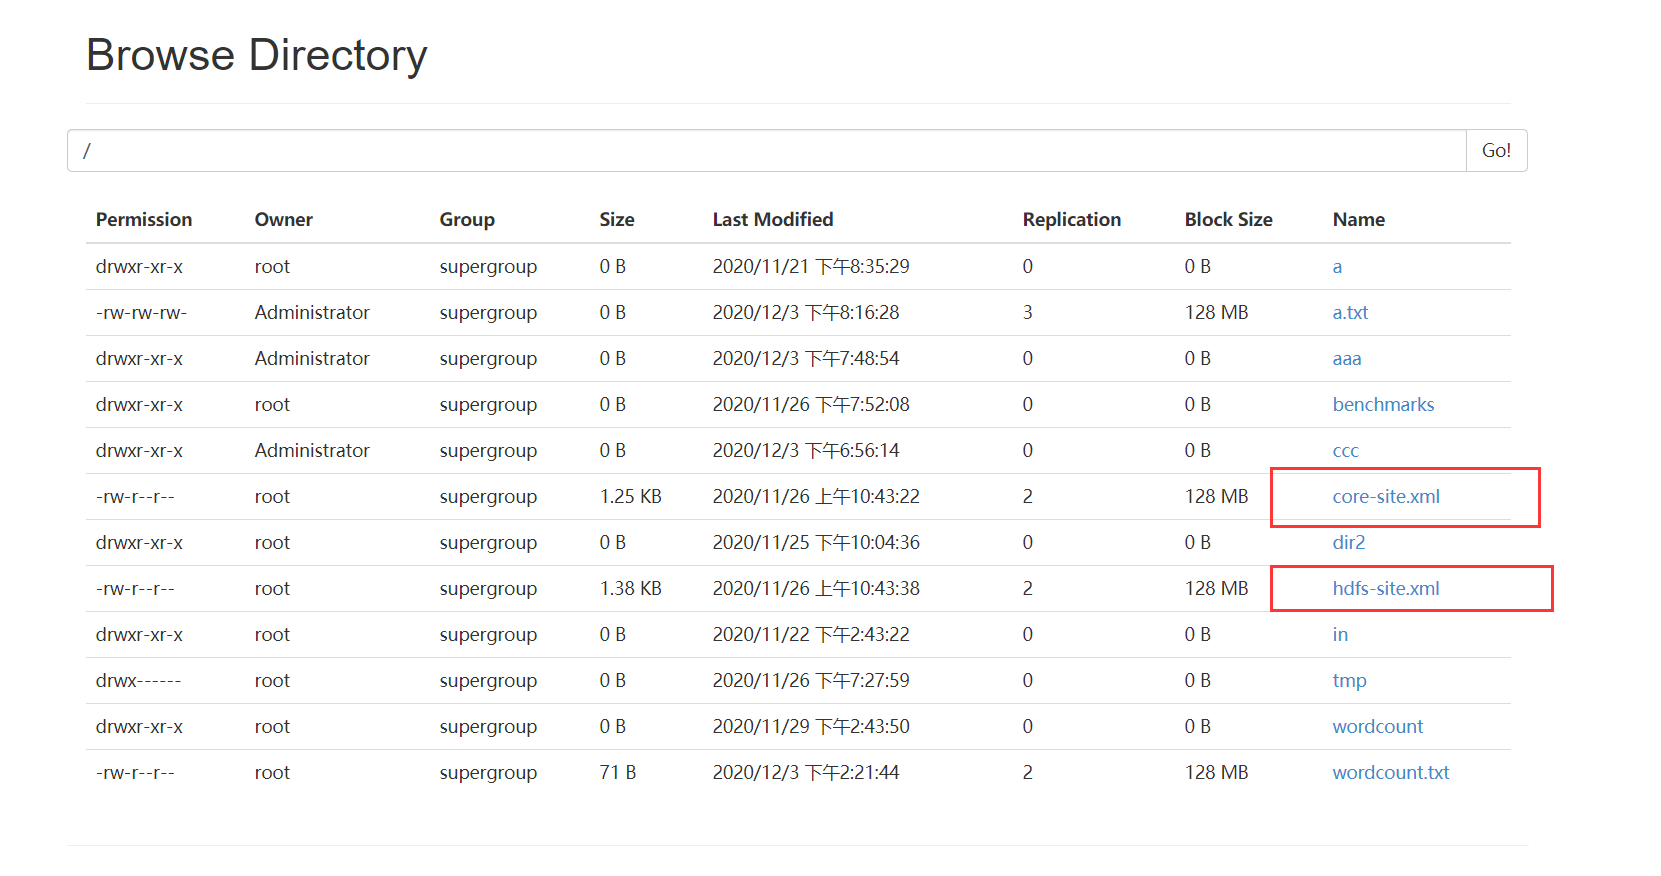Screen dimensions: 1661x876
Task: Click the Block Size column header
Action: pyautogui.click(x=1229, y=220)
